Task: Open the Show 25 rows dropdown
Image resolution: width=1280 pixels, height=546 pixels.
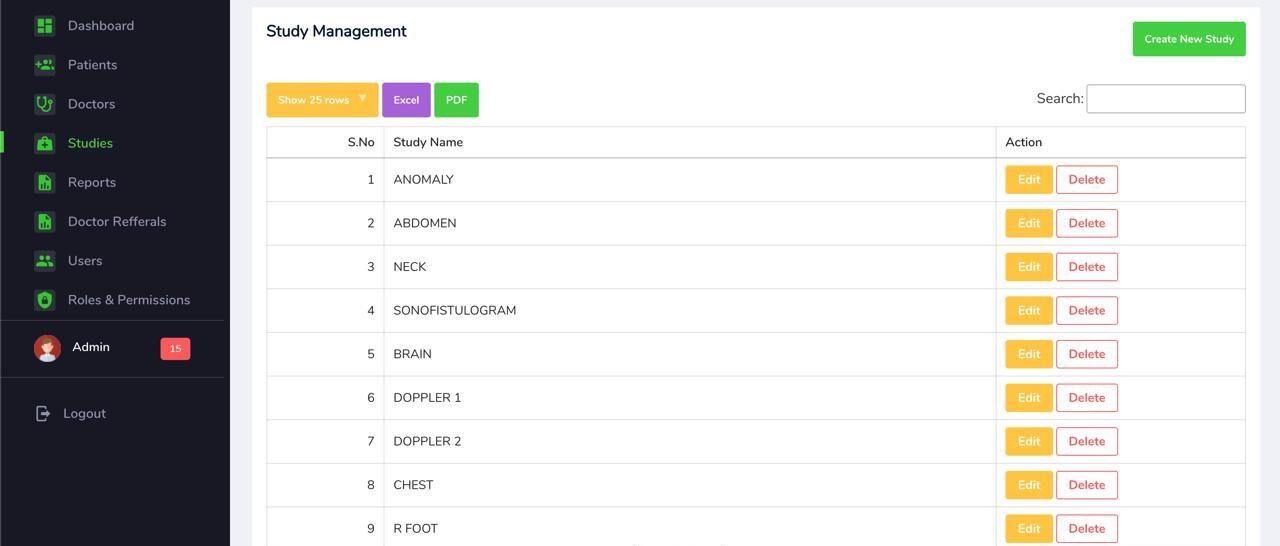Action: coord(322,100)
